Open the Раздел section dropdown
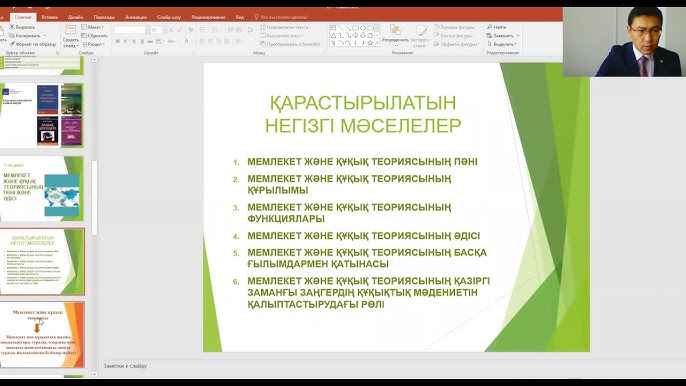This screenshot has height=386, width=686. click(93, 44)
